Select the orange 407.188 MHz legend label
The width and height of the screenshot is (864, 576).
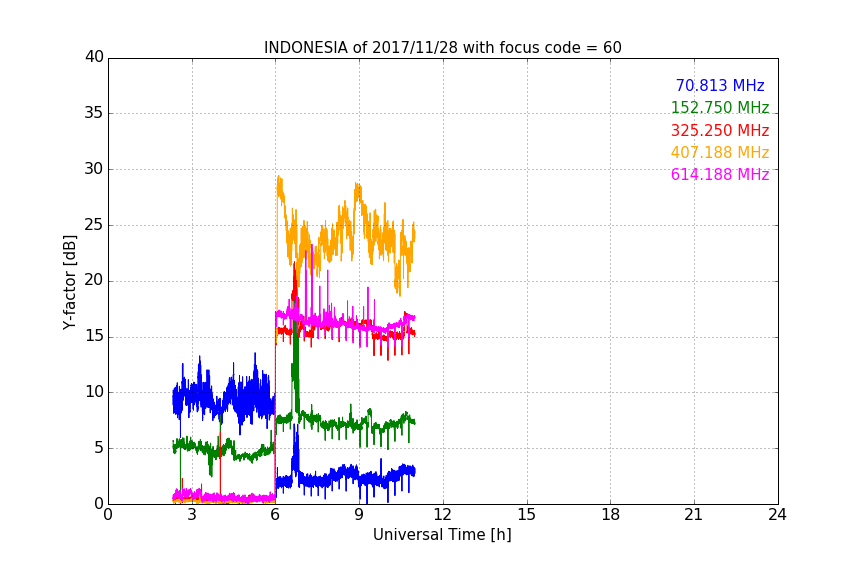720,153
